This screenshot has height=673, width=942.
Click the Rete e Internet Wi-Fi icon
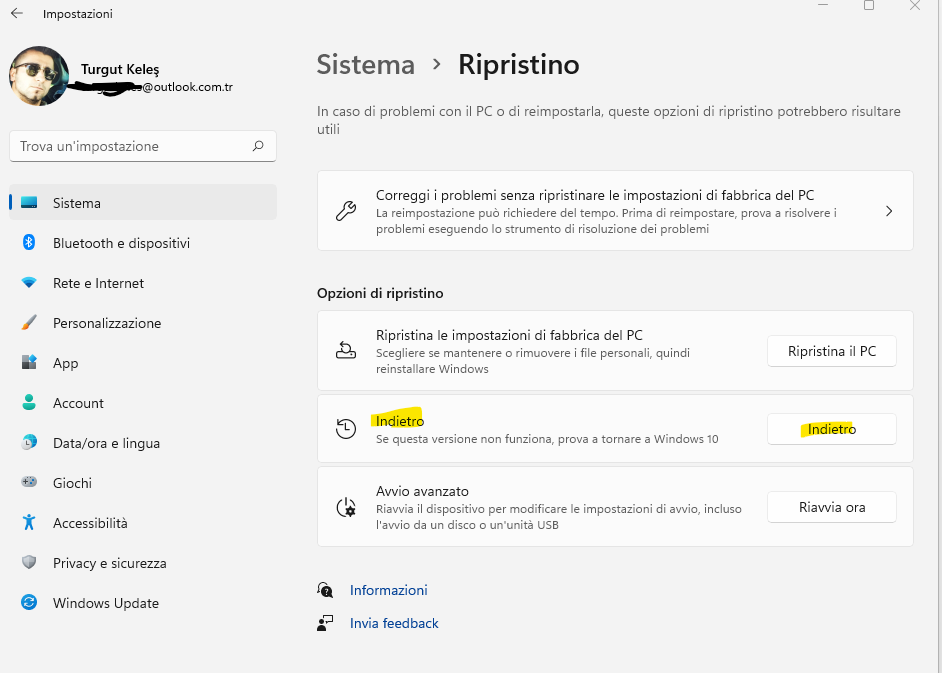pyautogui.click(x=30, y=283)
